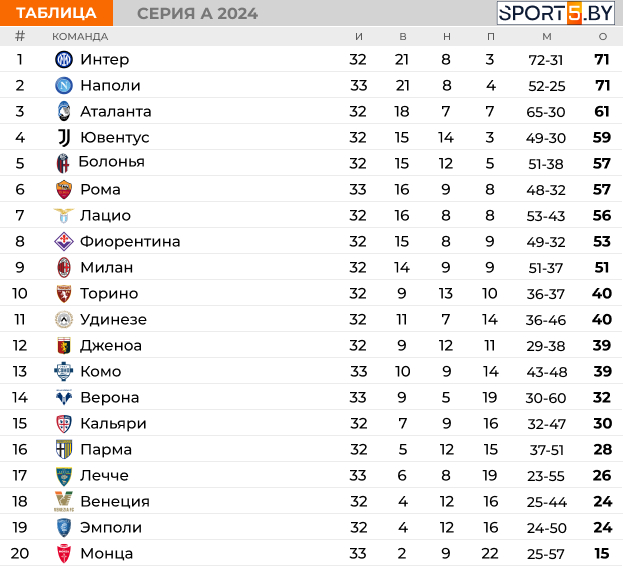623x566 pixels.
Task: Click the Napoli club logo
Action: tap(64, 85)
